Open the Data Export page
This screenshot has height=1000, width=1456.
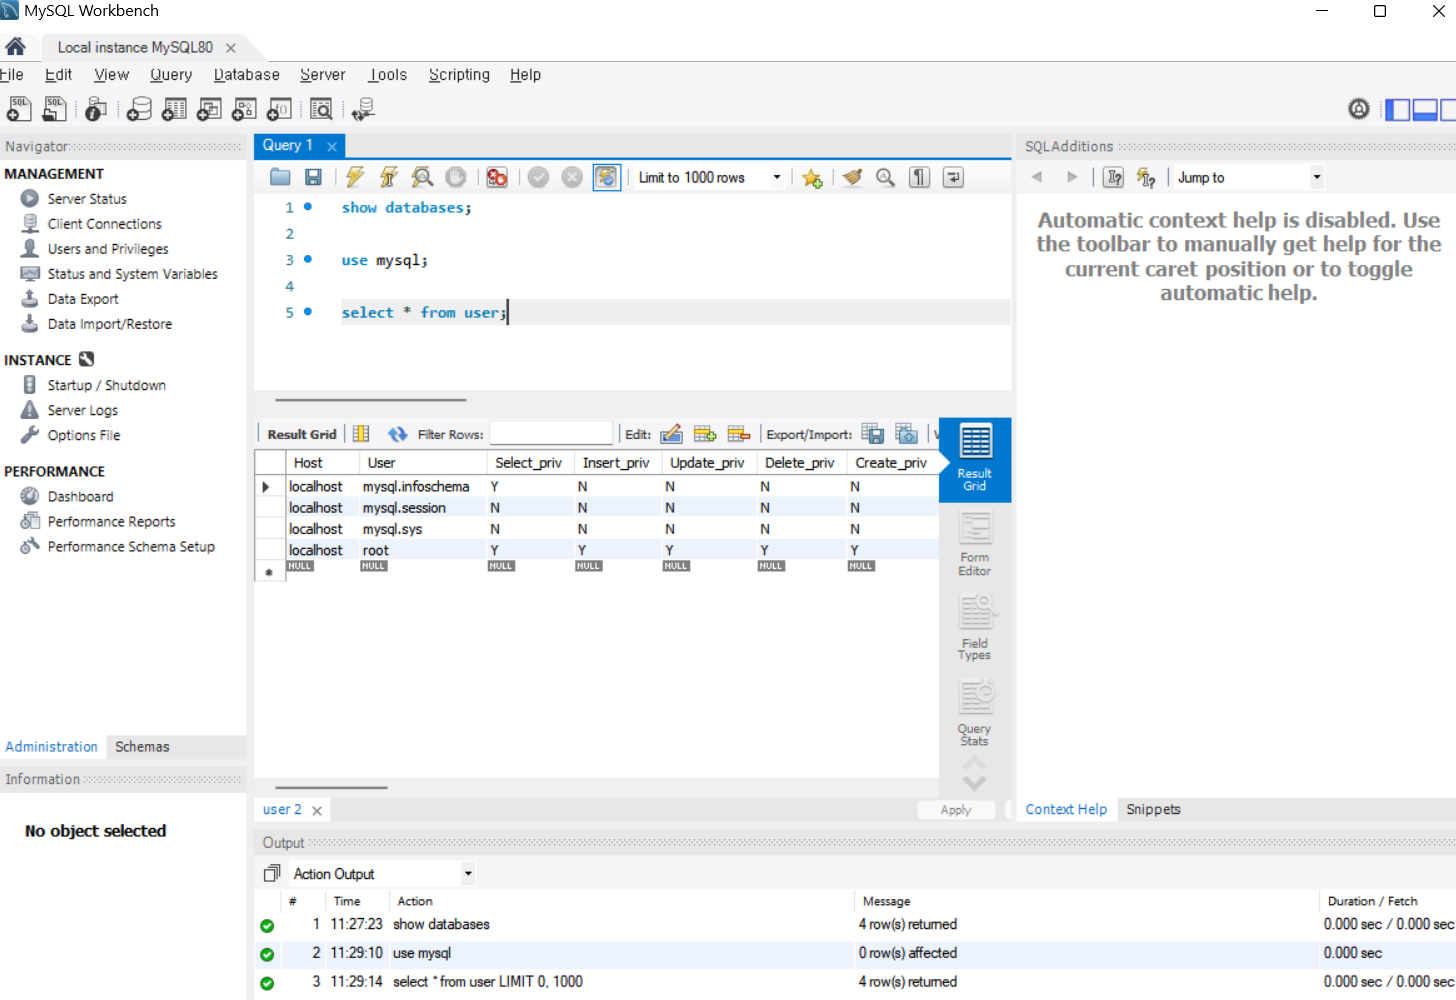coord(83,299)
